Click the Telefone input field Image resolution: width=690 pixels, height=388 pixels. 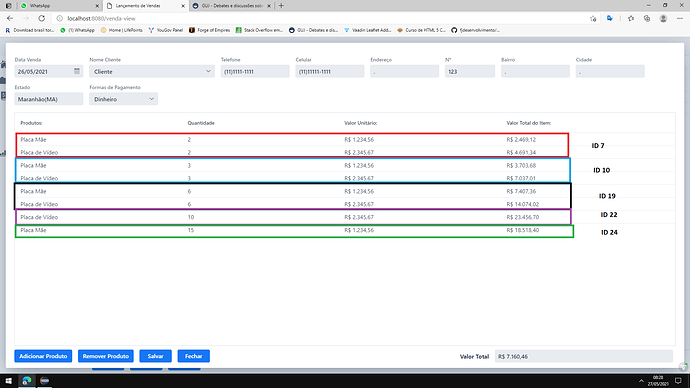click(255, 71)
